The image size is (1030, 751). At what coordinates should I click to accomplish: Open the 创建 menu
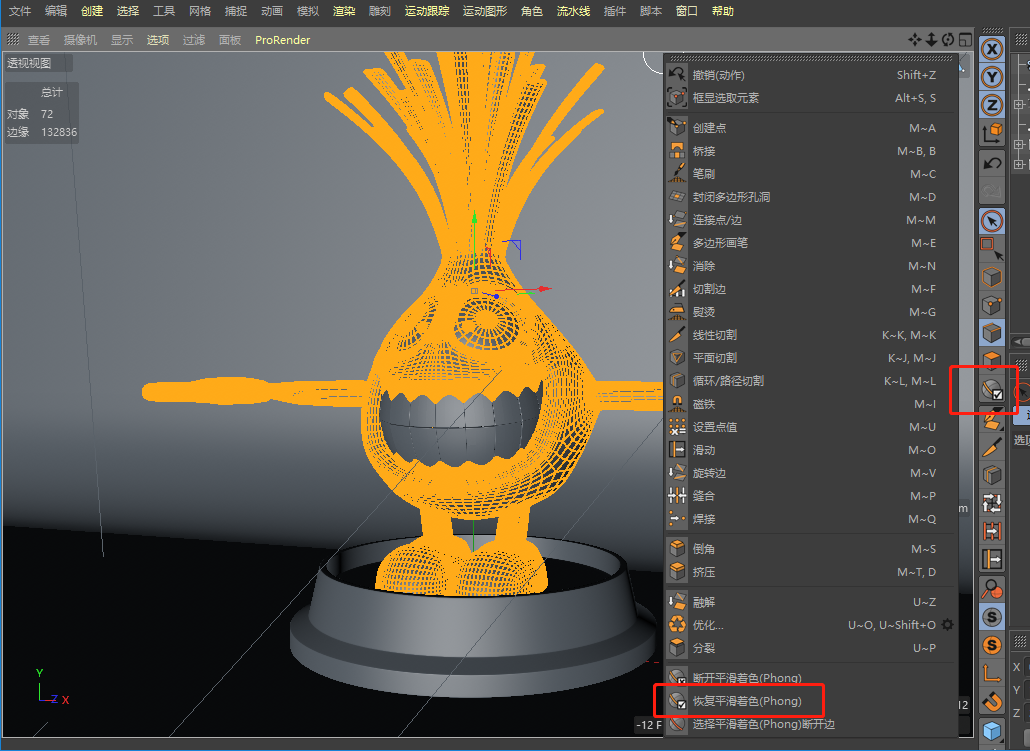92,11
